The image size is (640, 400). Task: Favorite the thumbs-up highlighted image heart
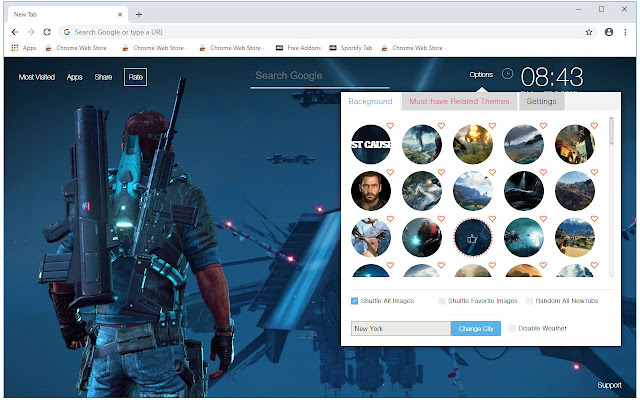tap(492, 219)
